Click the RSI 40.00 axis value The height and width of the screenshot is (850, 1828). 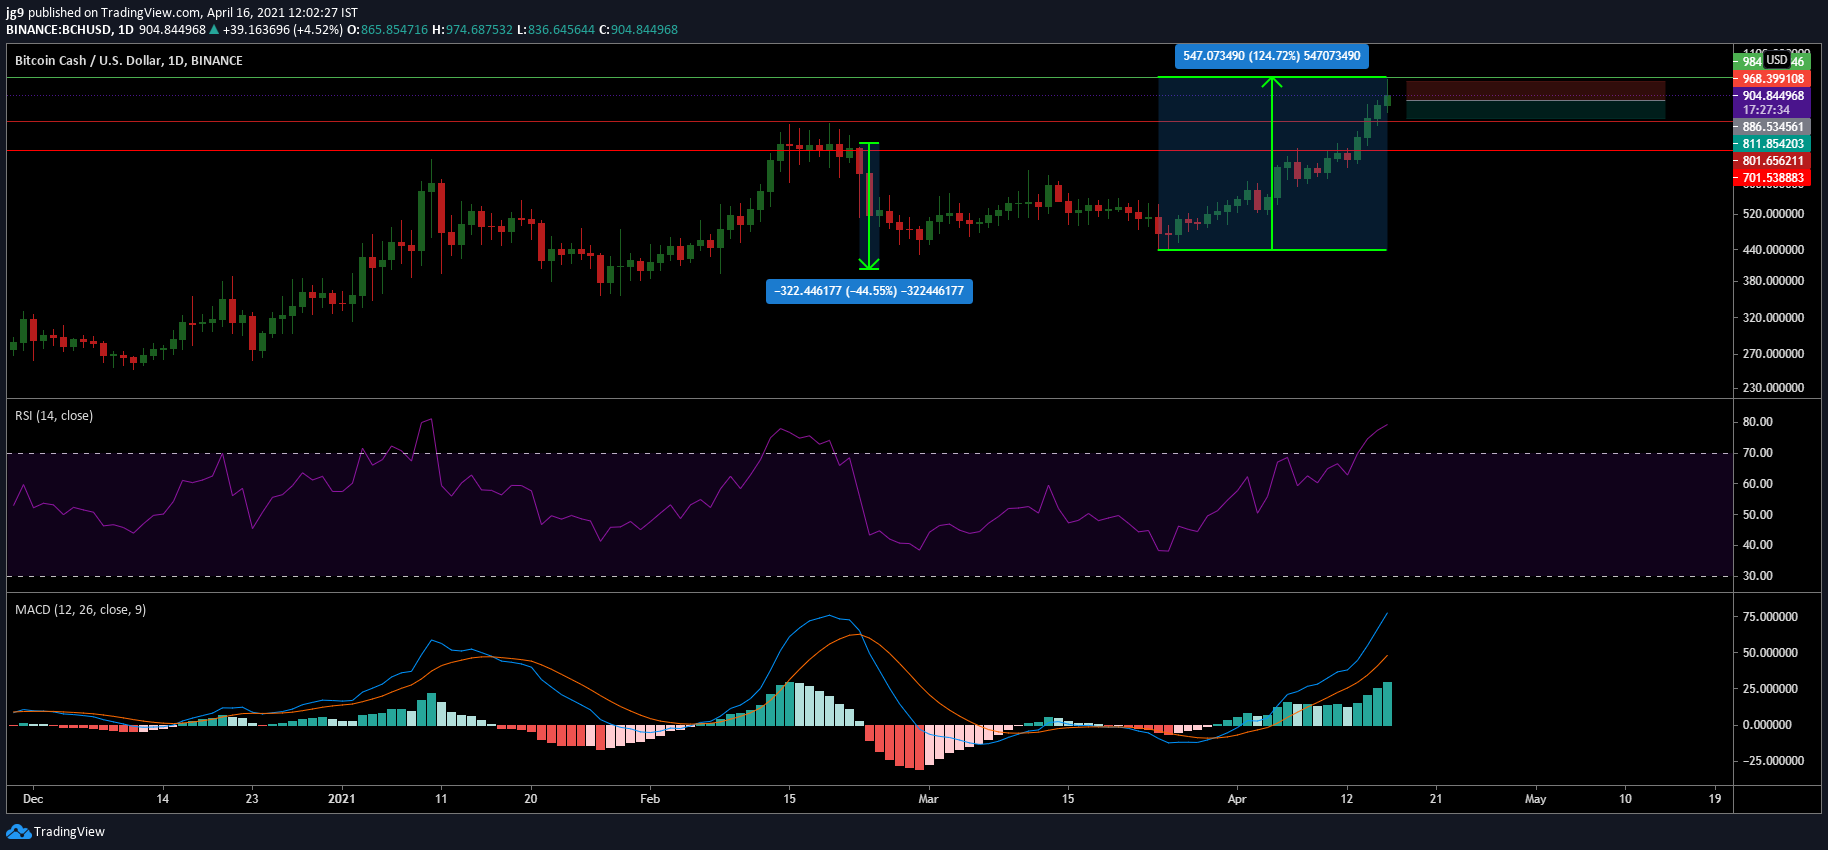click(1758, 545)
